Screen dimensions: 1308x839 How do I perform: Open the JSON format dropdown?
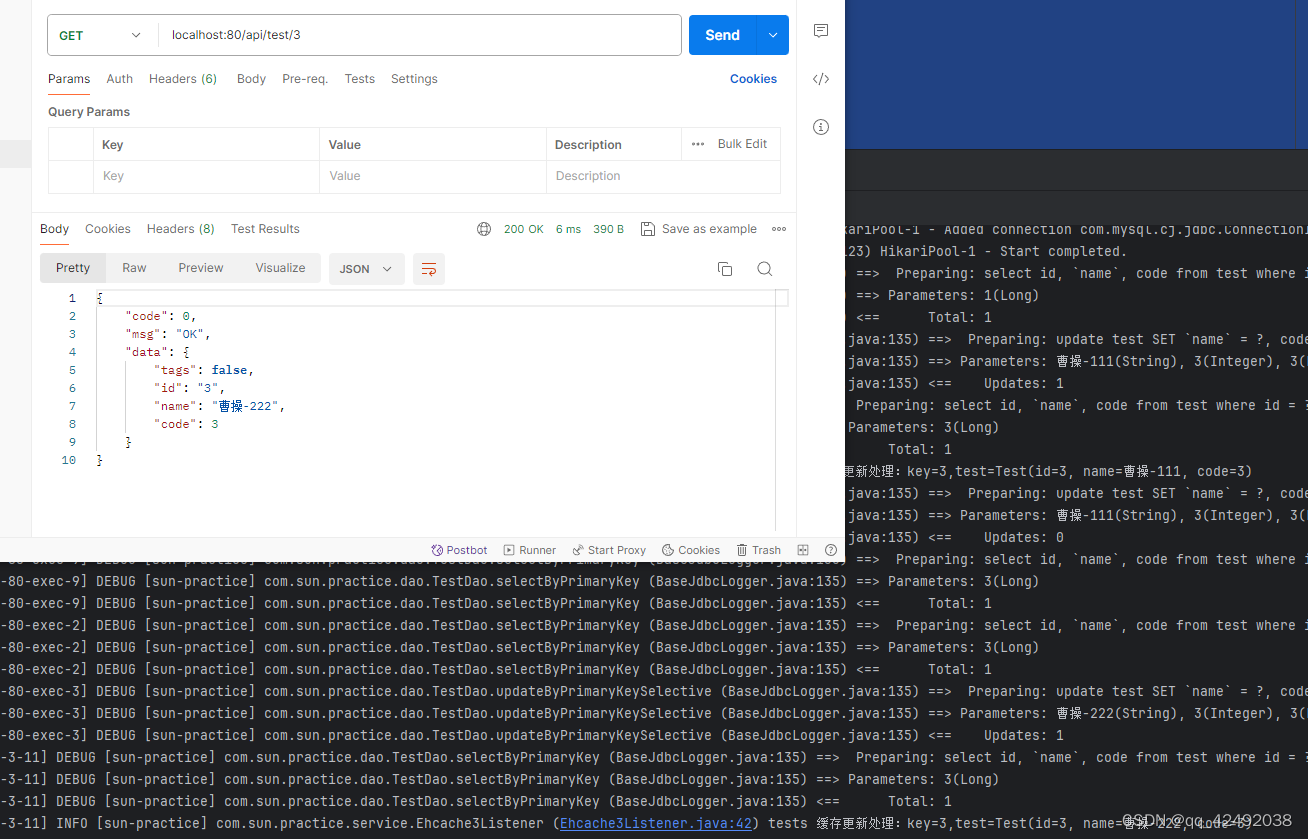(x=366, y=268)
